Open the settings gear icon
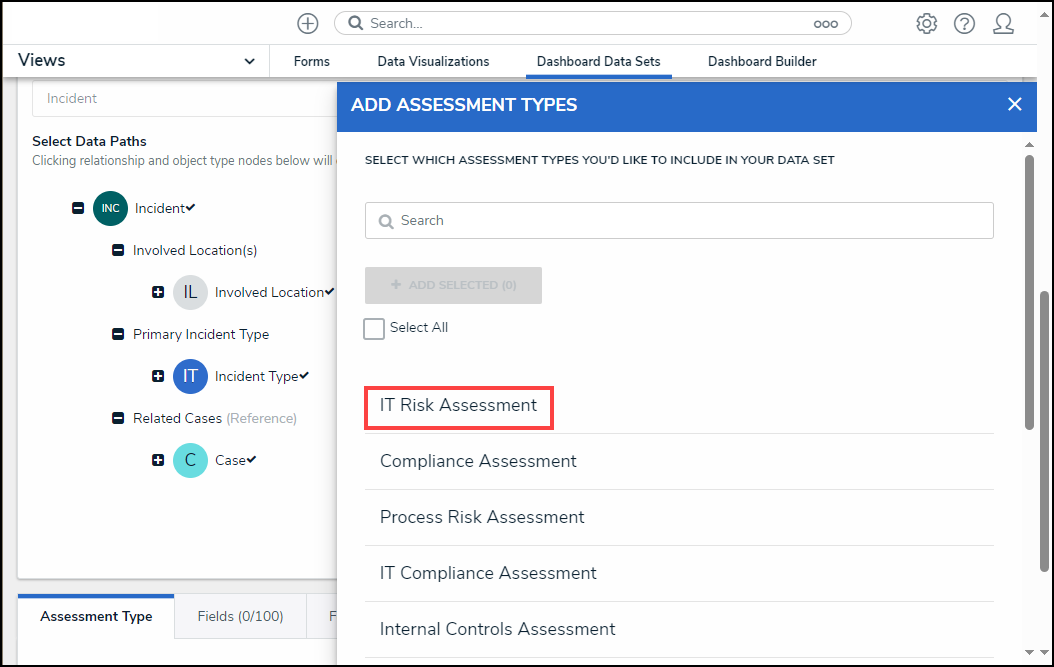The height and width of the screenshot is (667, 1054). tap(927, 23)
